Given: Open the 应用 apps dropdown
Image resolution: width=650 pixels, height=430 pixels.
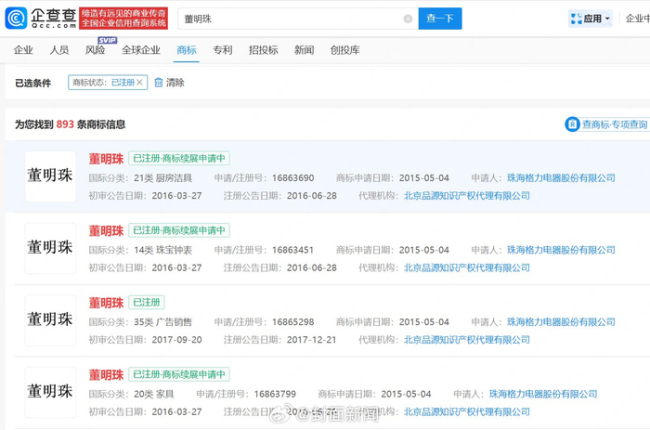Looking at the screenshot, I should coord(590,19).
